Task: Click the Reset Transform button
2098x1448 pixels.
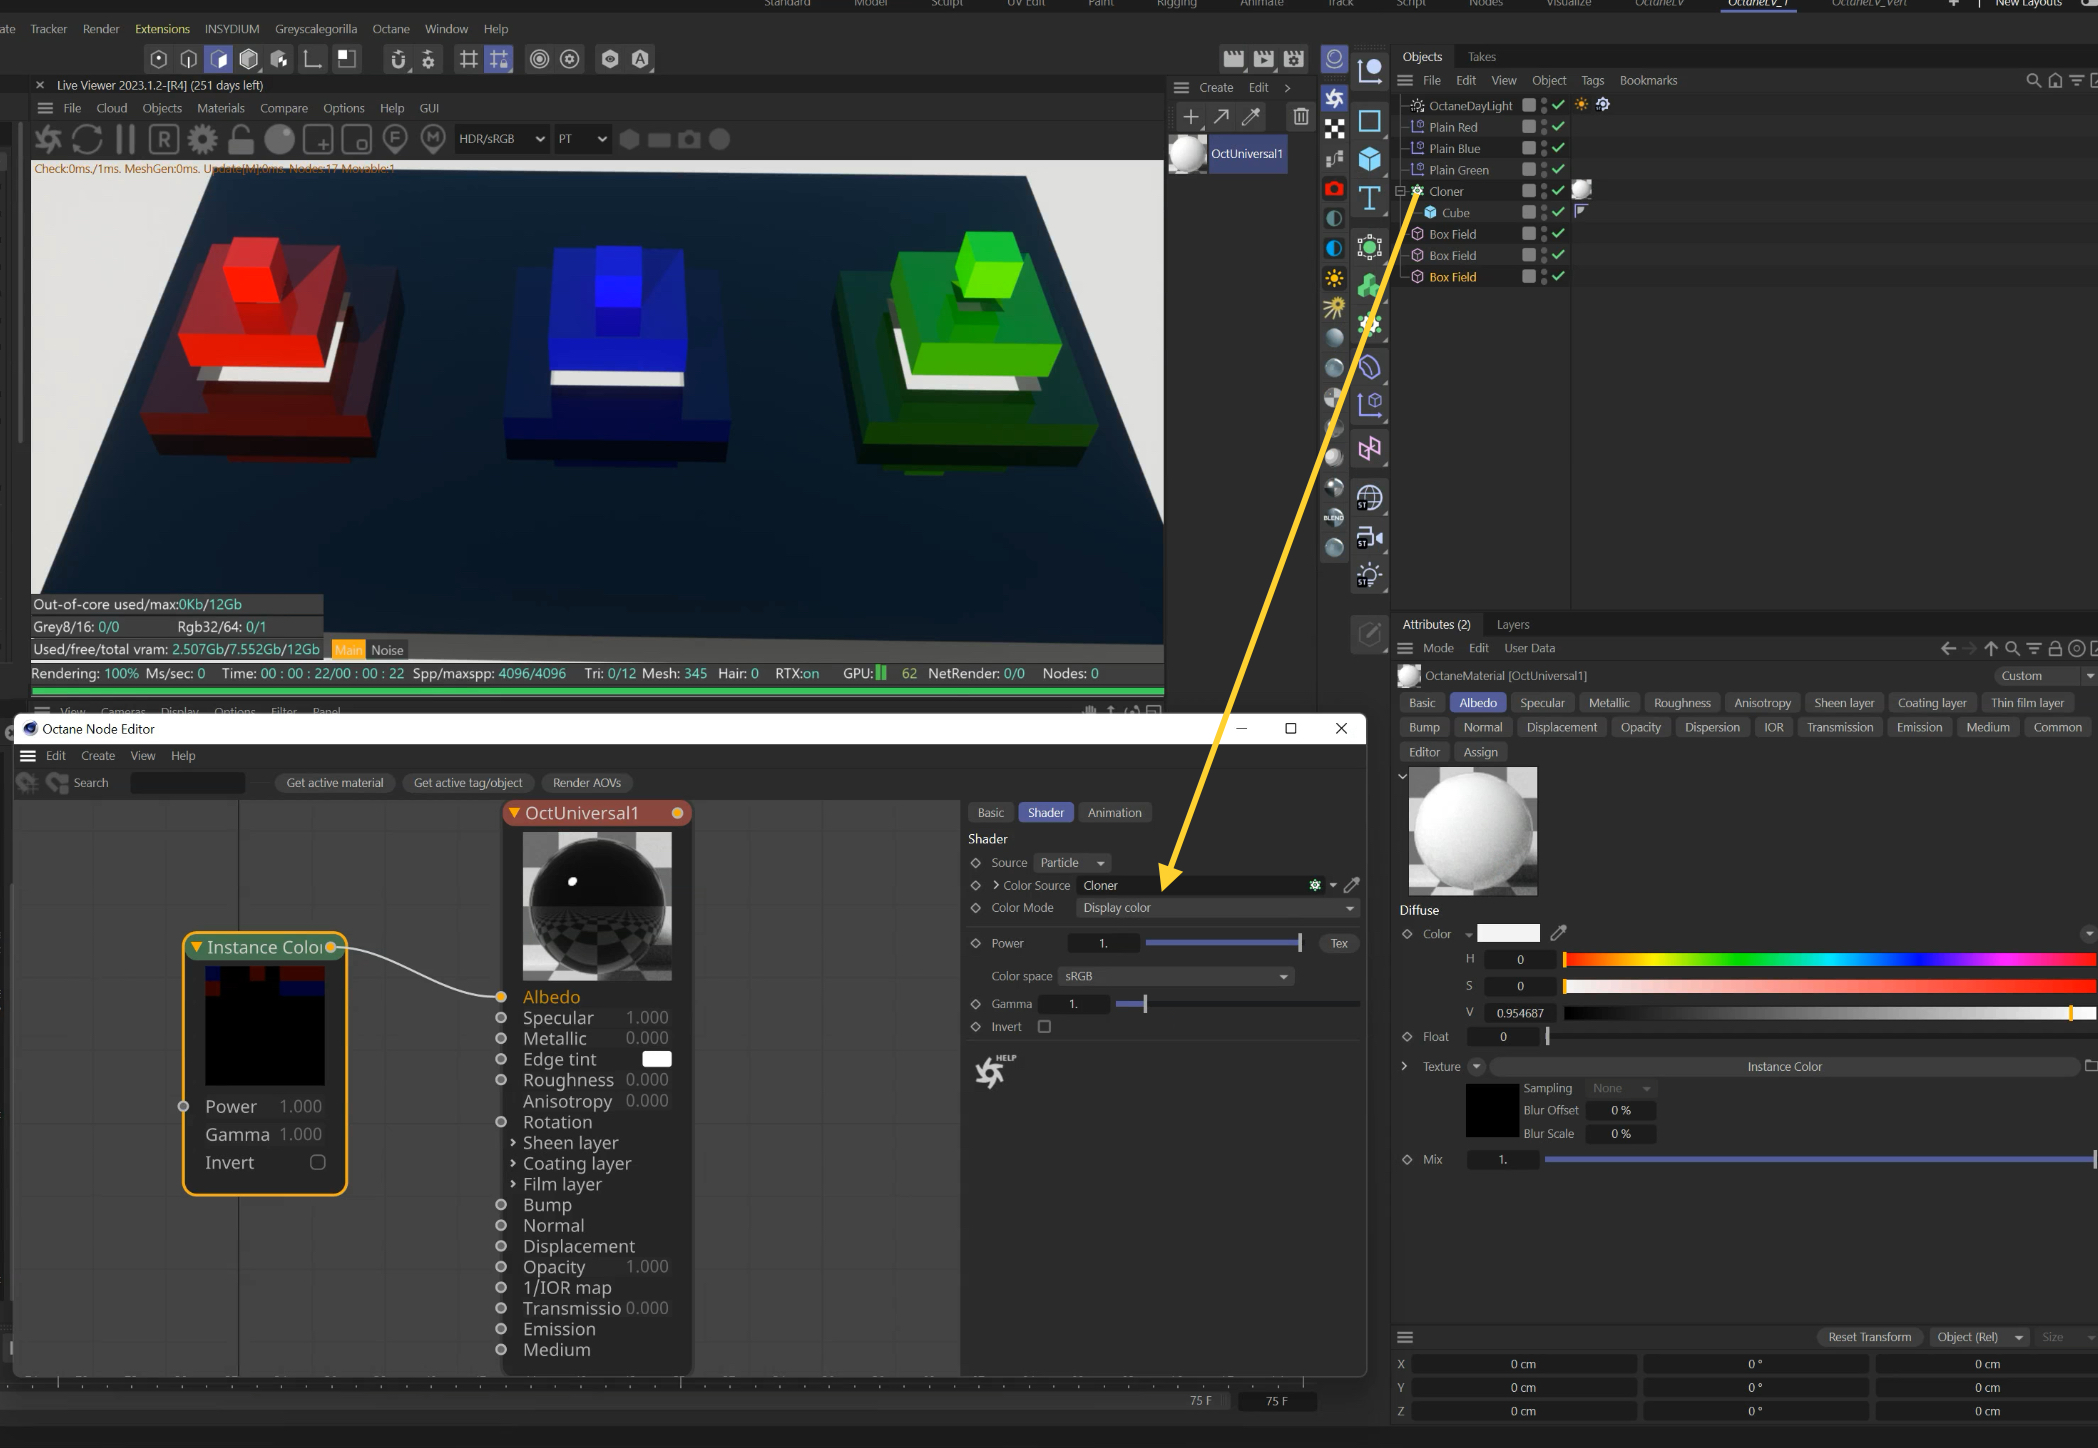Action: point(1868,1337)
